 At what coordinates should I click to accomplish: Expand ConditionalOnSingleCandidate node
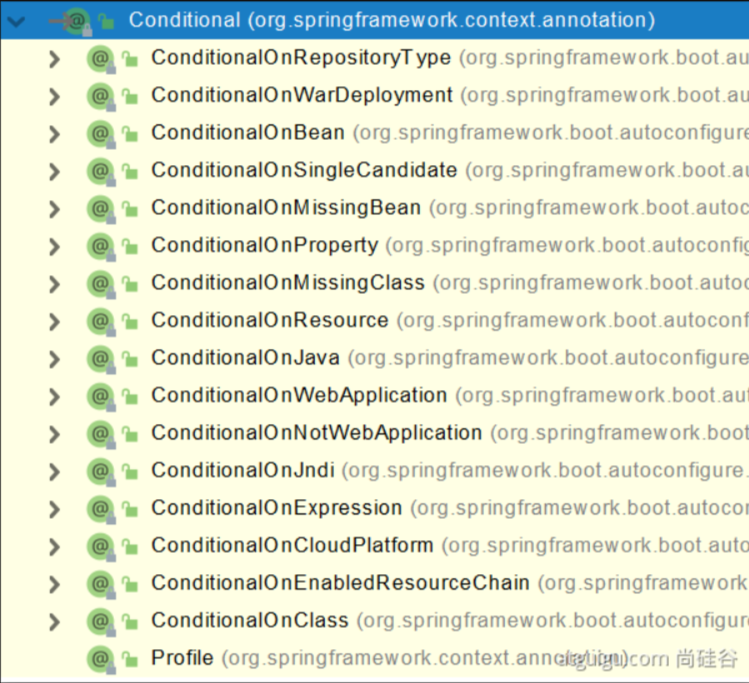coord(54,172)
